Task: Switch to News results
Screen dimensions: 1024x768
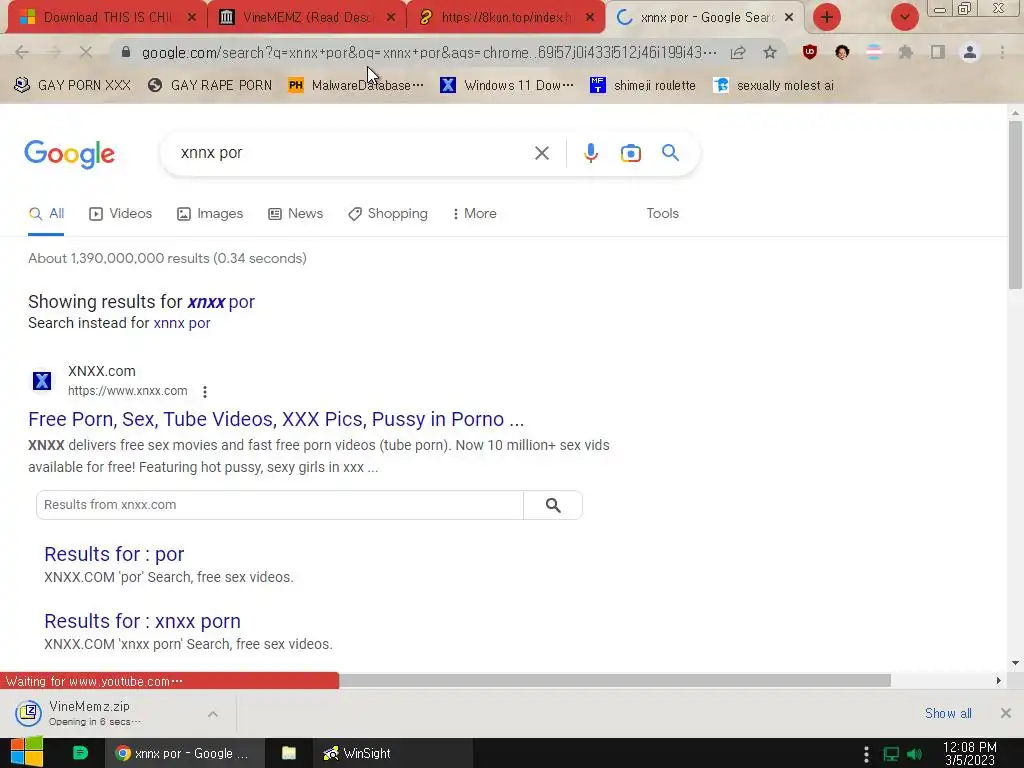Action: pyautogui.click(x=296, y=214)
